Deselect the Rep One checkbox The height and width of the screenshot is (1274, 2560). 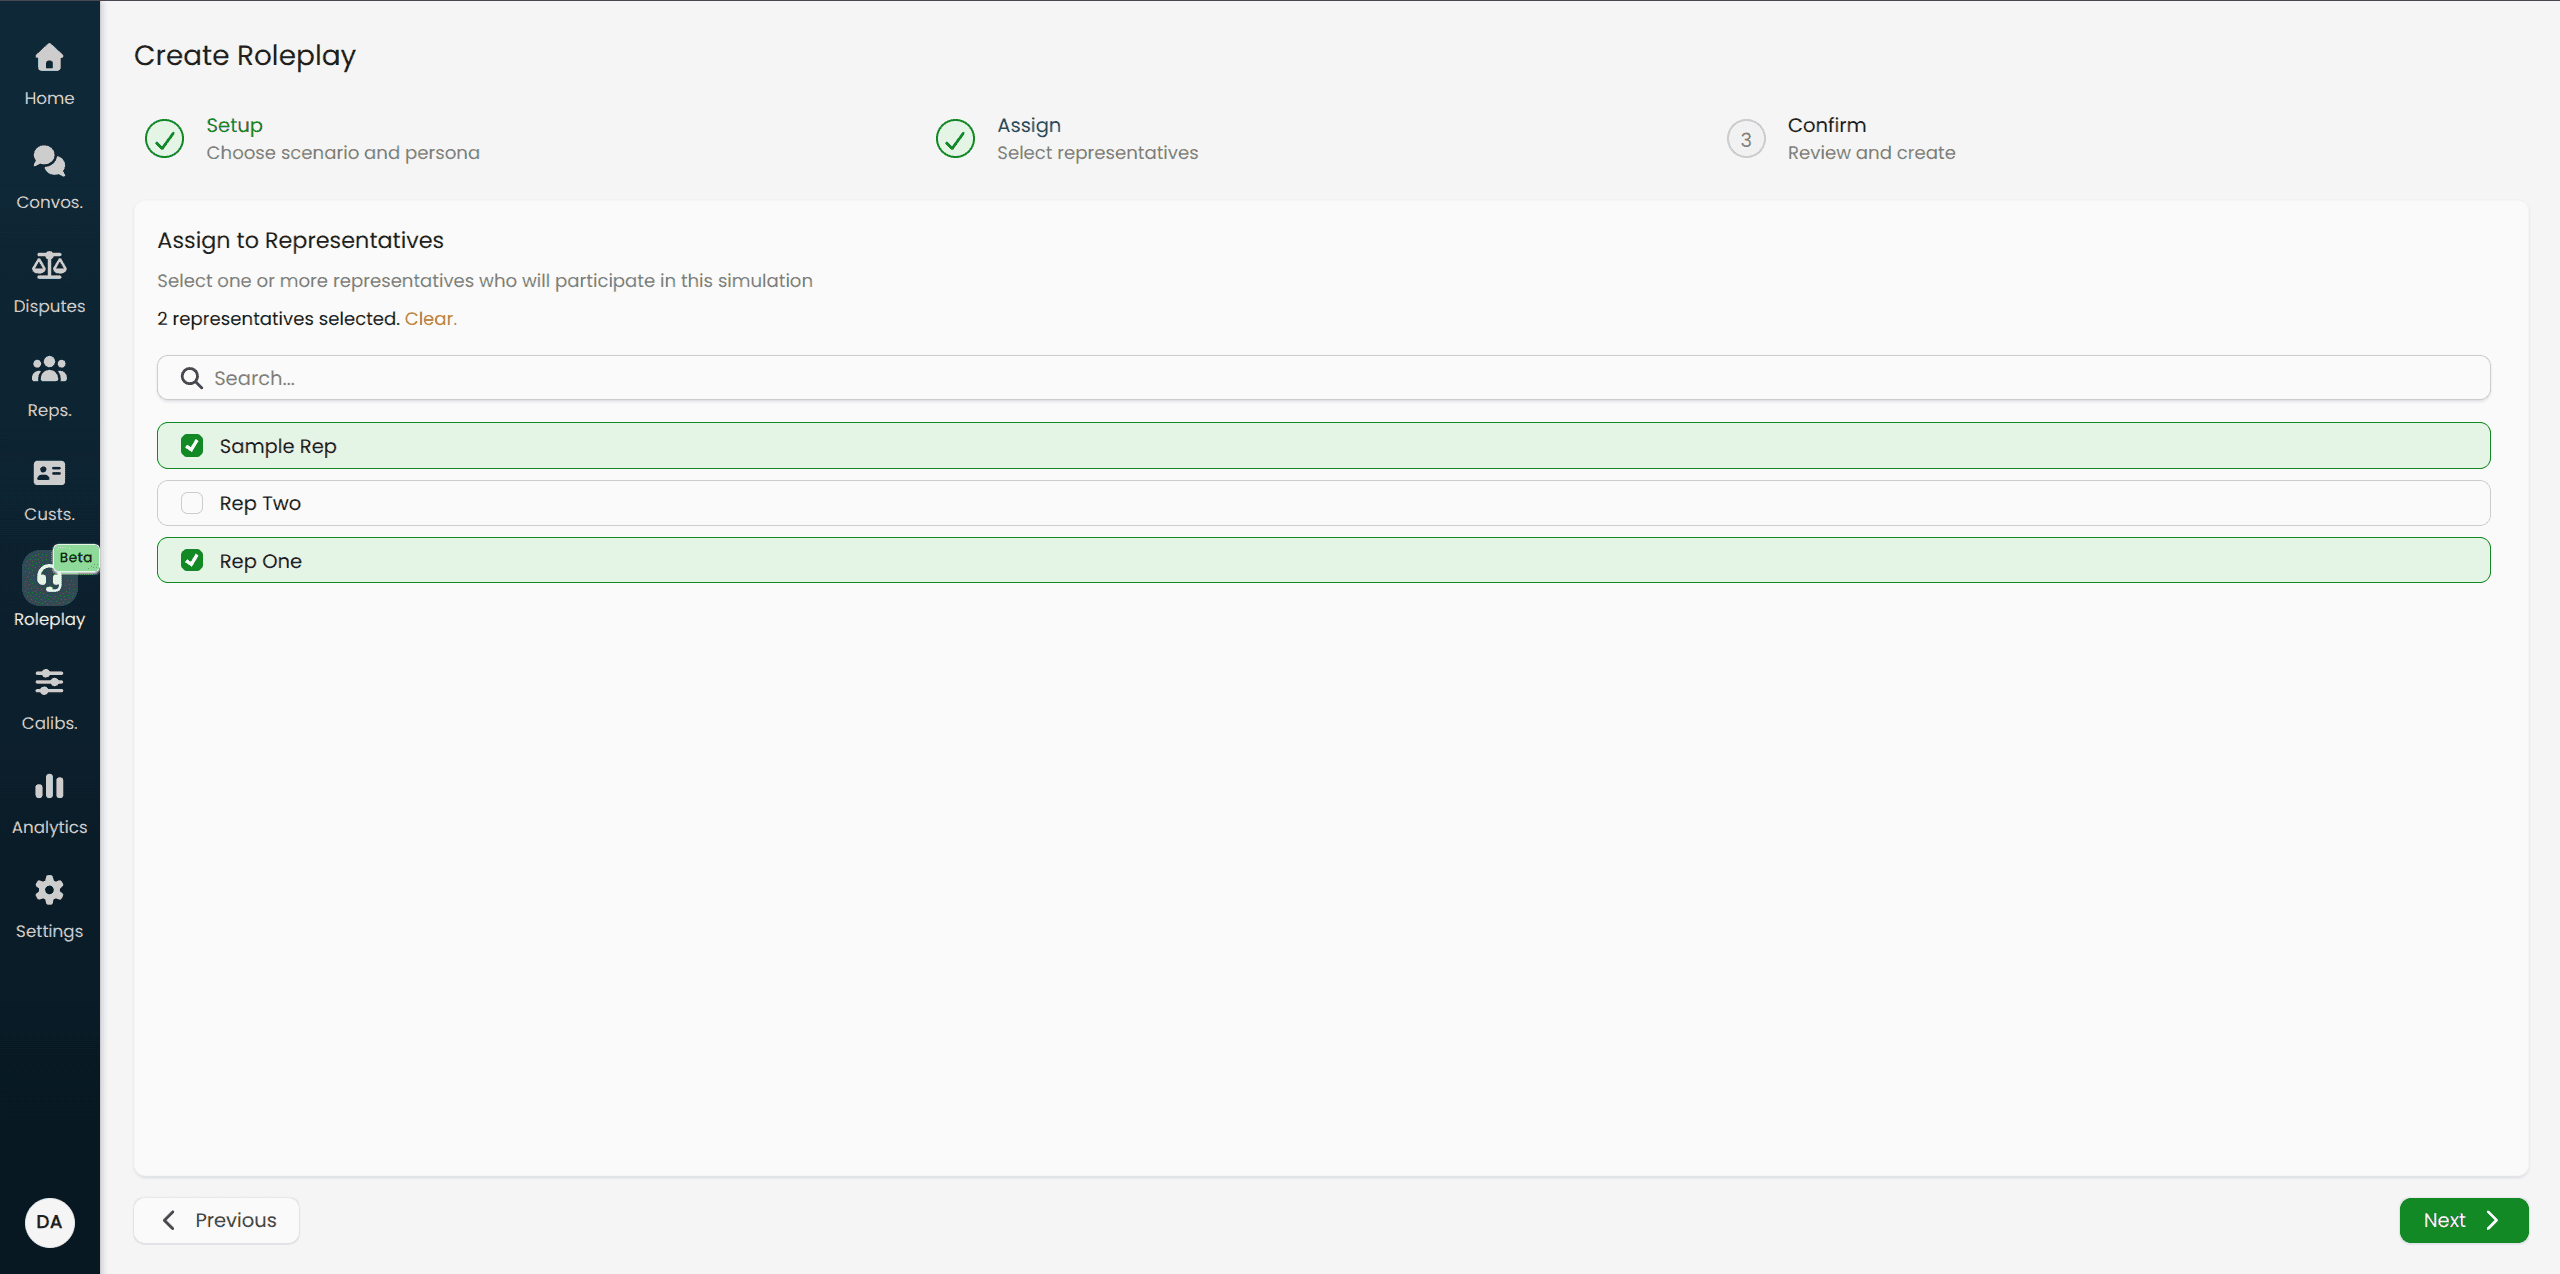192,560
